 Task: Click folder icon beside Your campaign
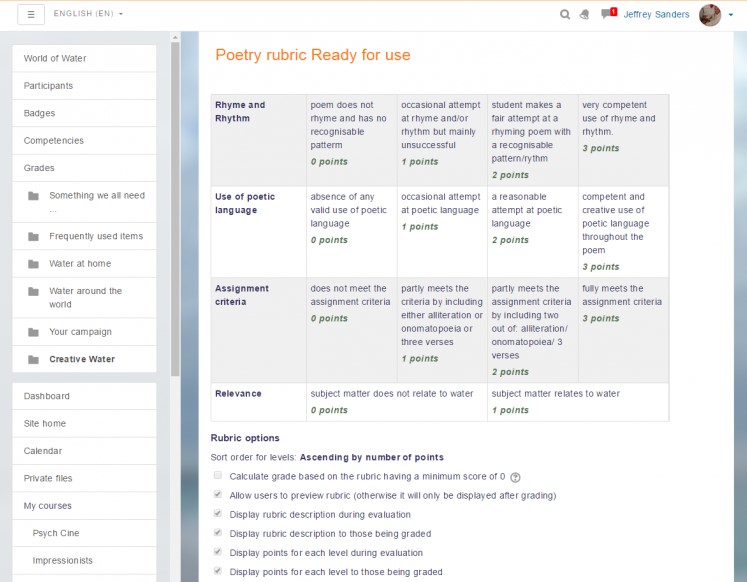[x=33, y=332]
